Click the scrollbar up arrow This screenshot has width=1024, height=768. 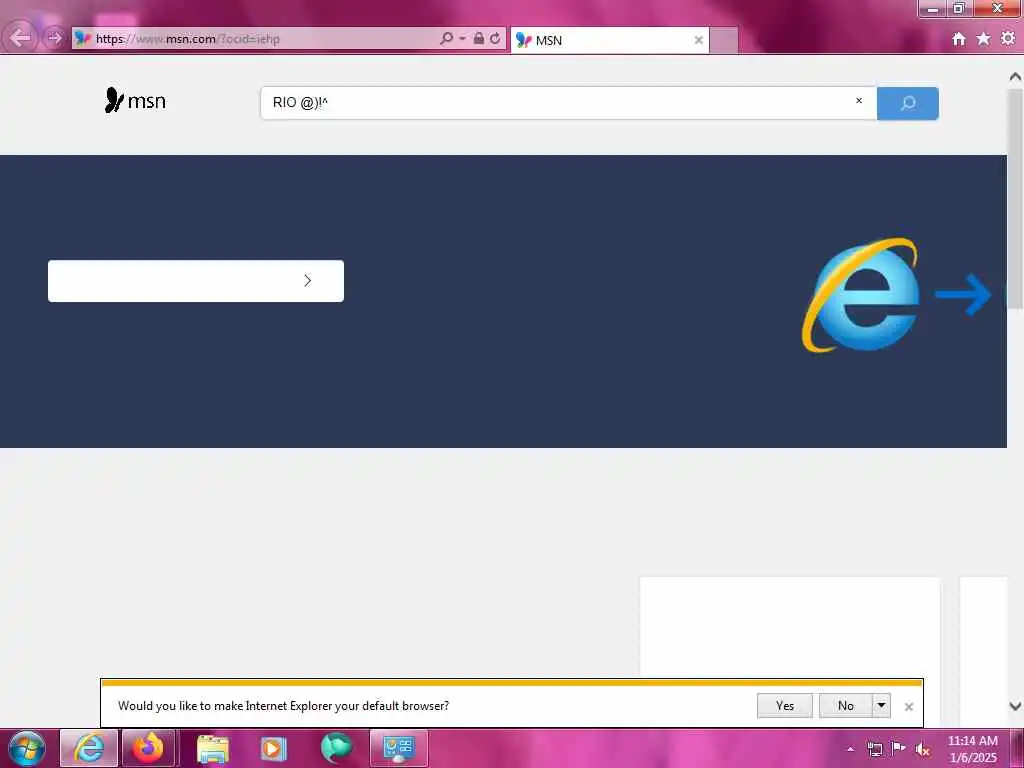pos(1015,77)
